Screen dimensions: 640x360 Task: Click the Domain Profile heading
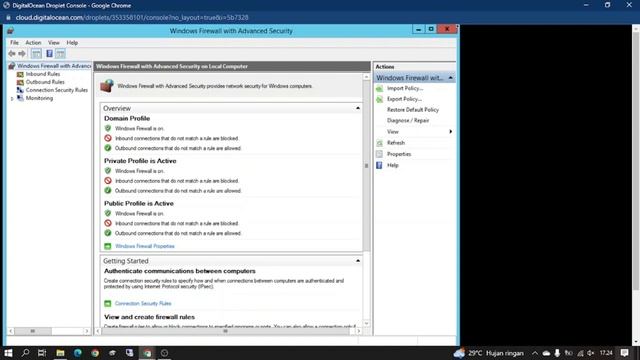point(127,118)
